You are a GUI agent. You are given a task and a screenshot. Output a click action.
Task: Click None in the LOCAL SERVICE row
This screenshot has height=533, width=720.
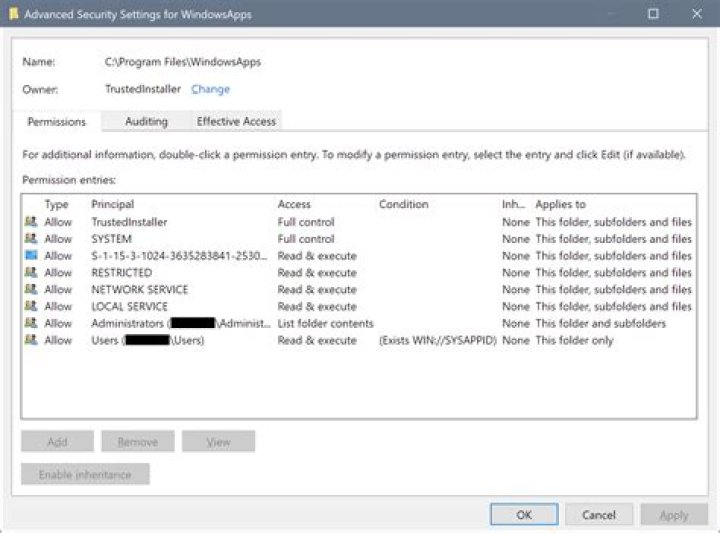click(516, 306)
